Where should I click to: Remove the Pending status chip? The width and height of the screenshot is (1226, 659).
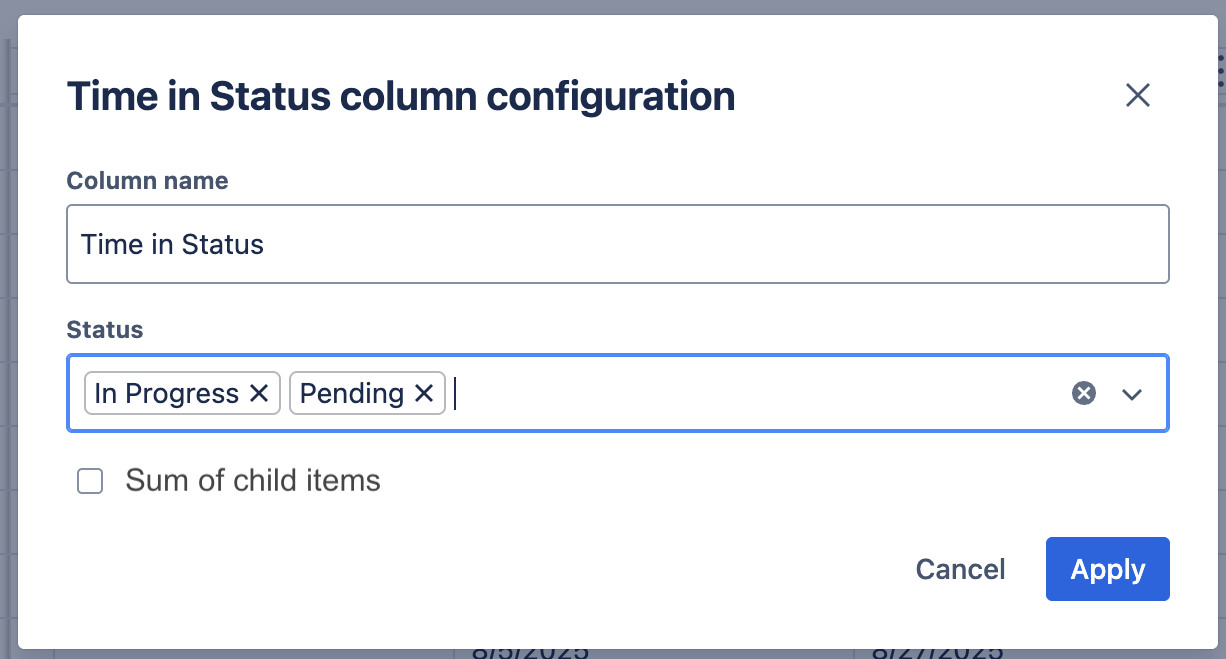(424, 394)
